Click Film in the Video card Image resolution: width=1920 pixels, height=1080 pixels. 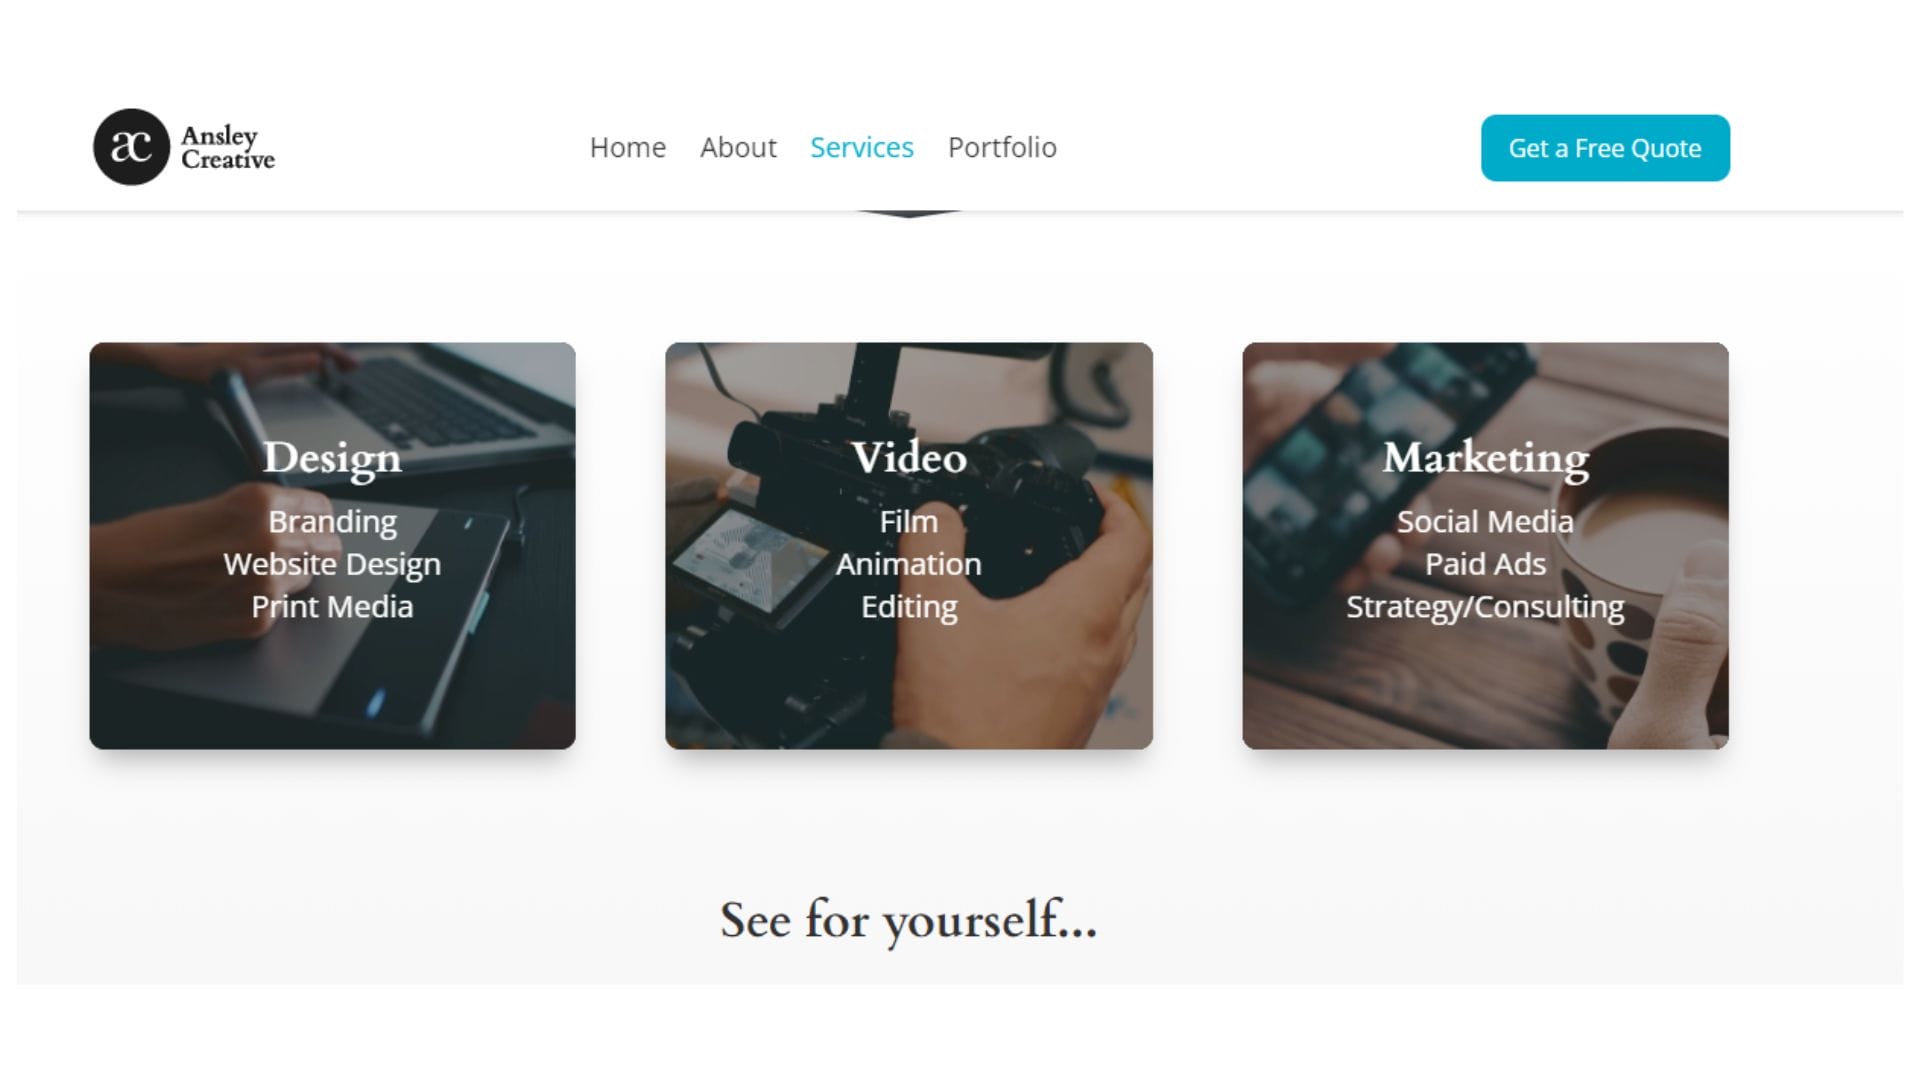coord(909,522)
